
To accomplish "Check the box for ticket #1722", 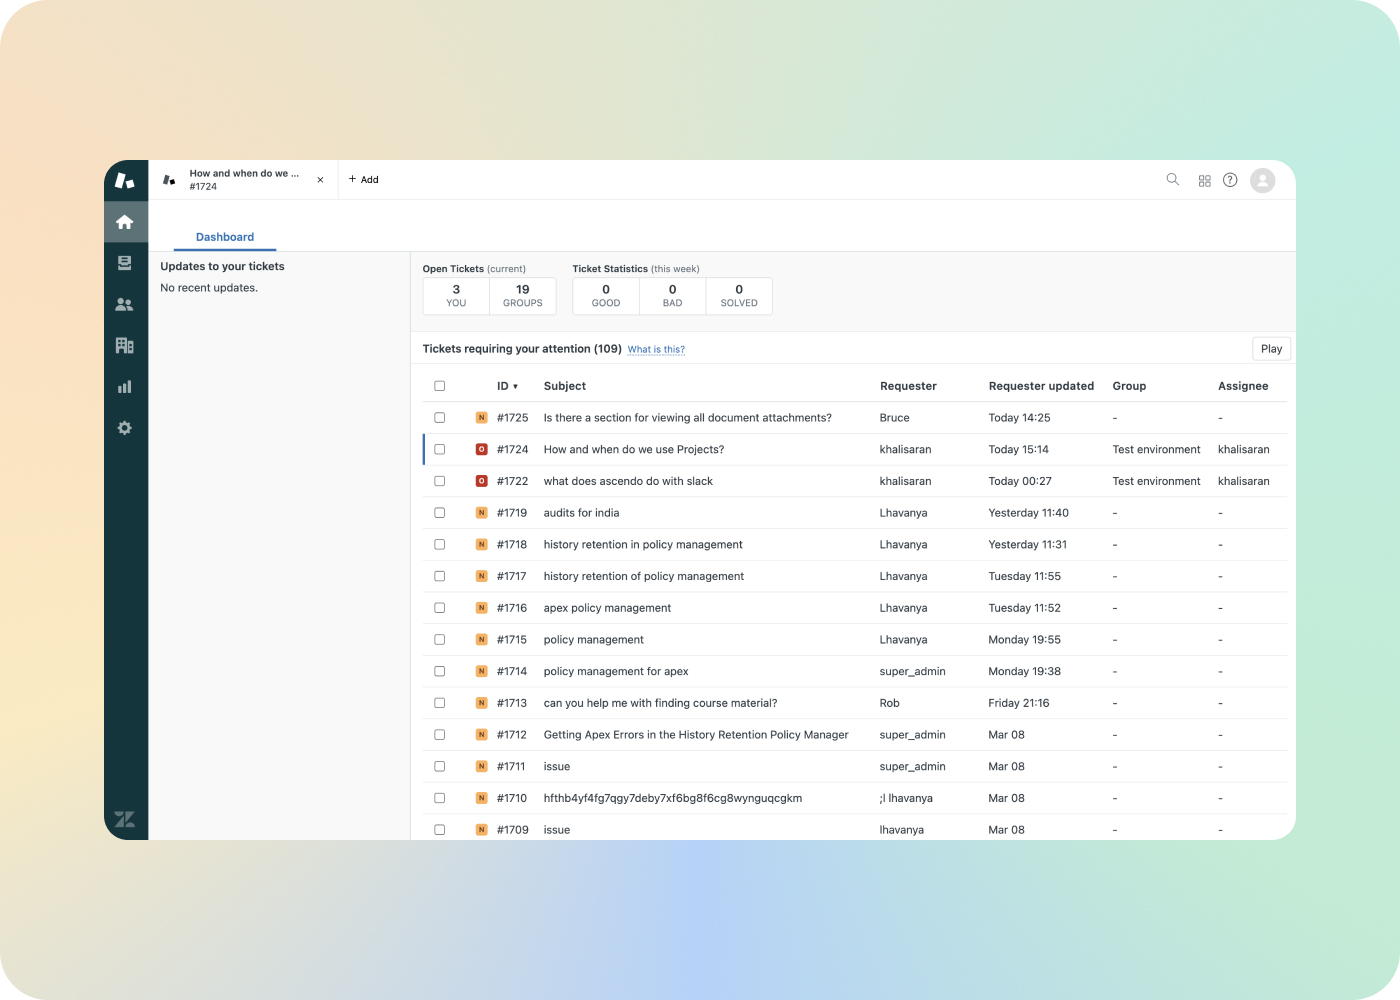I will tap(440, 481).
